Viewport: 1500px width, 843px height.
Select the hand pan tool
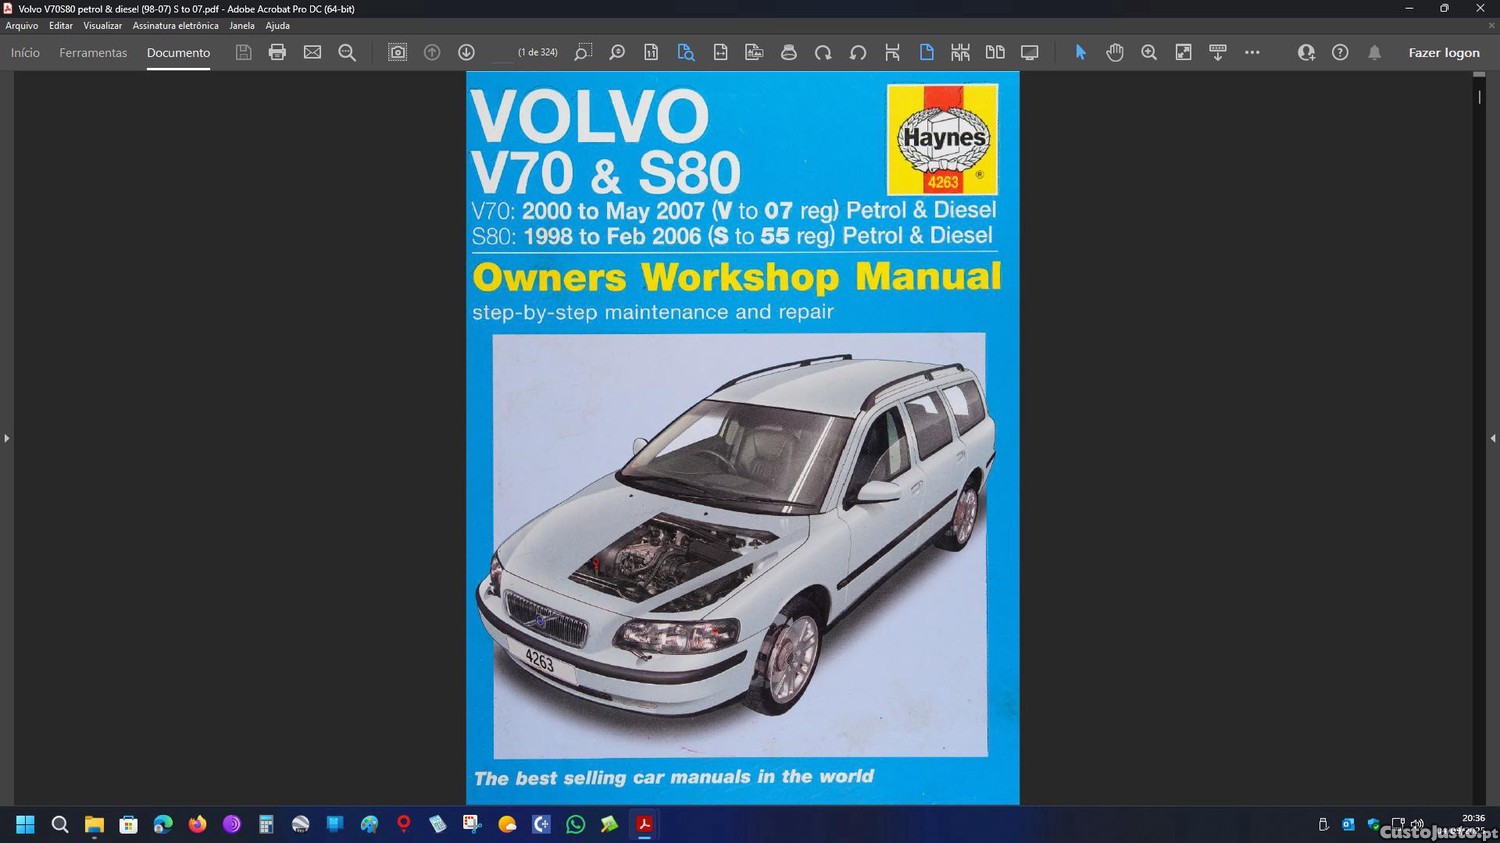click(1115, 53)
